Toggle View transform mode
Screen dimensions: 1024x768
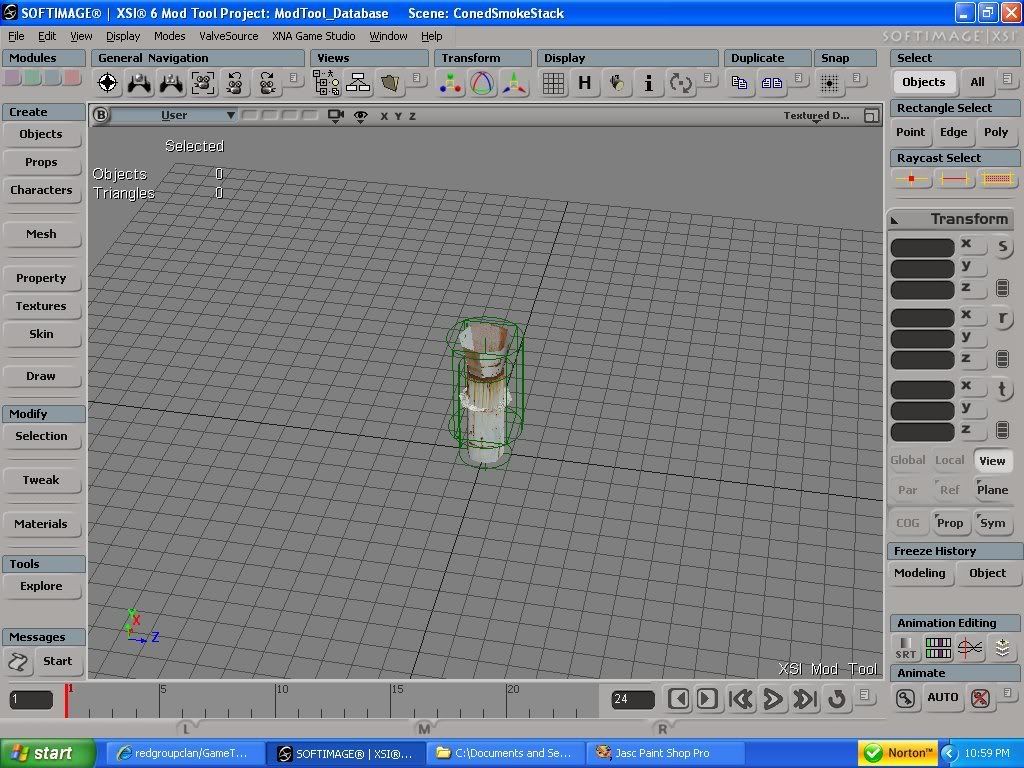click(x=992, y=461)
